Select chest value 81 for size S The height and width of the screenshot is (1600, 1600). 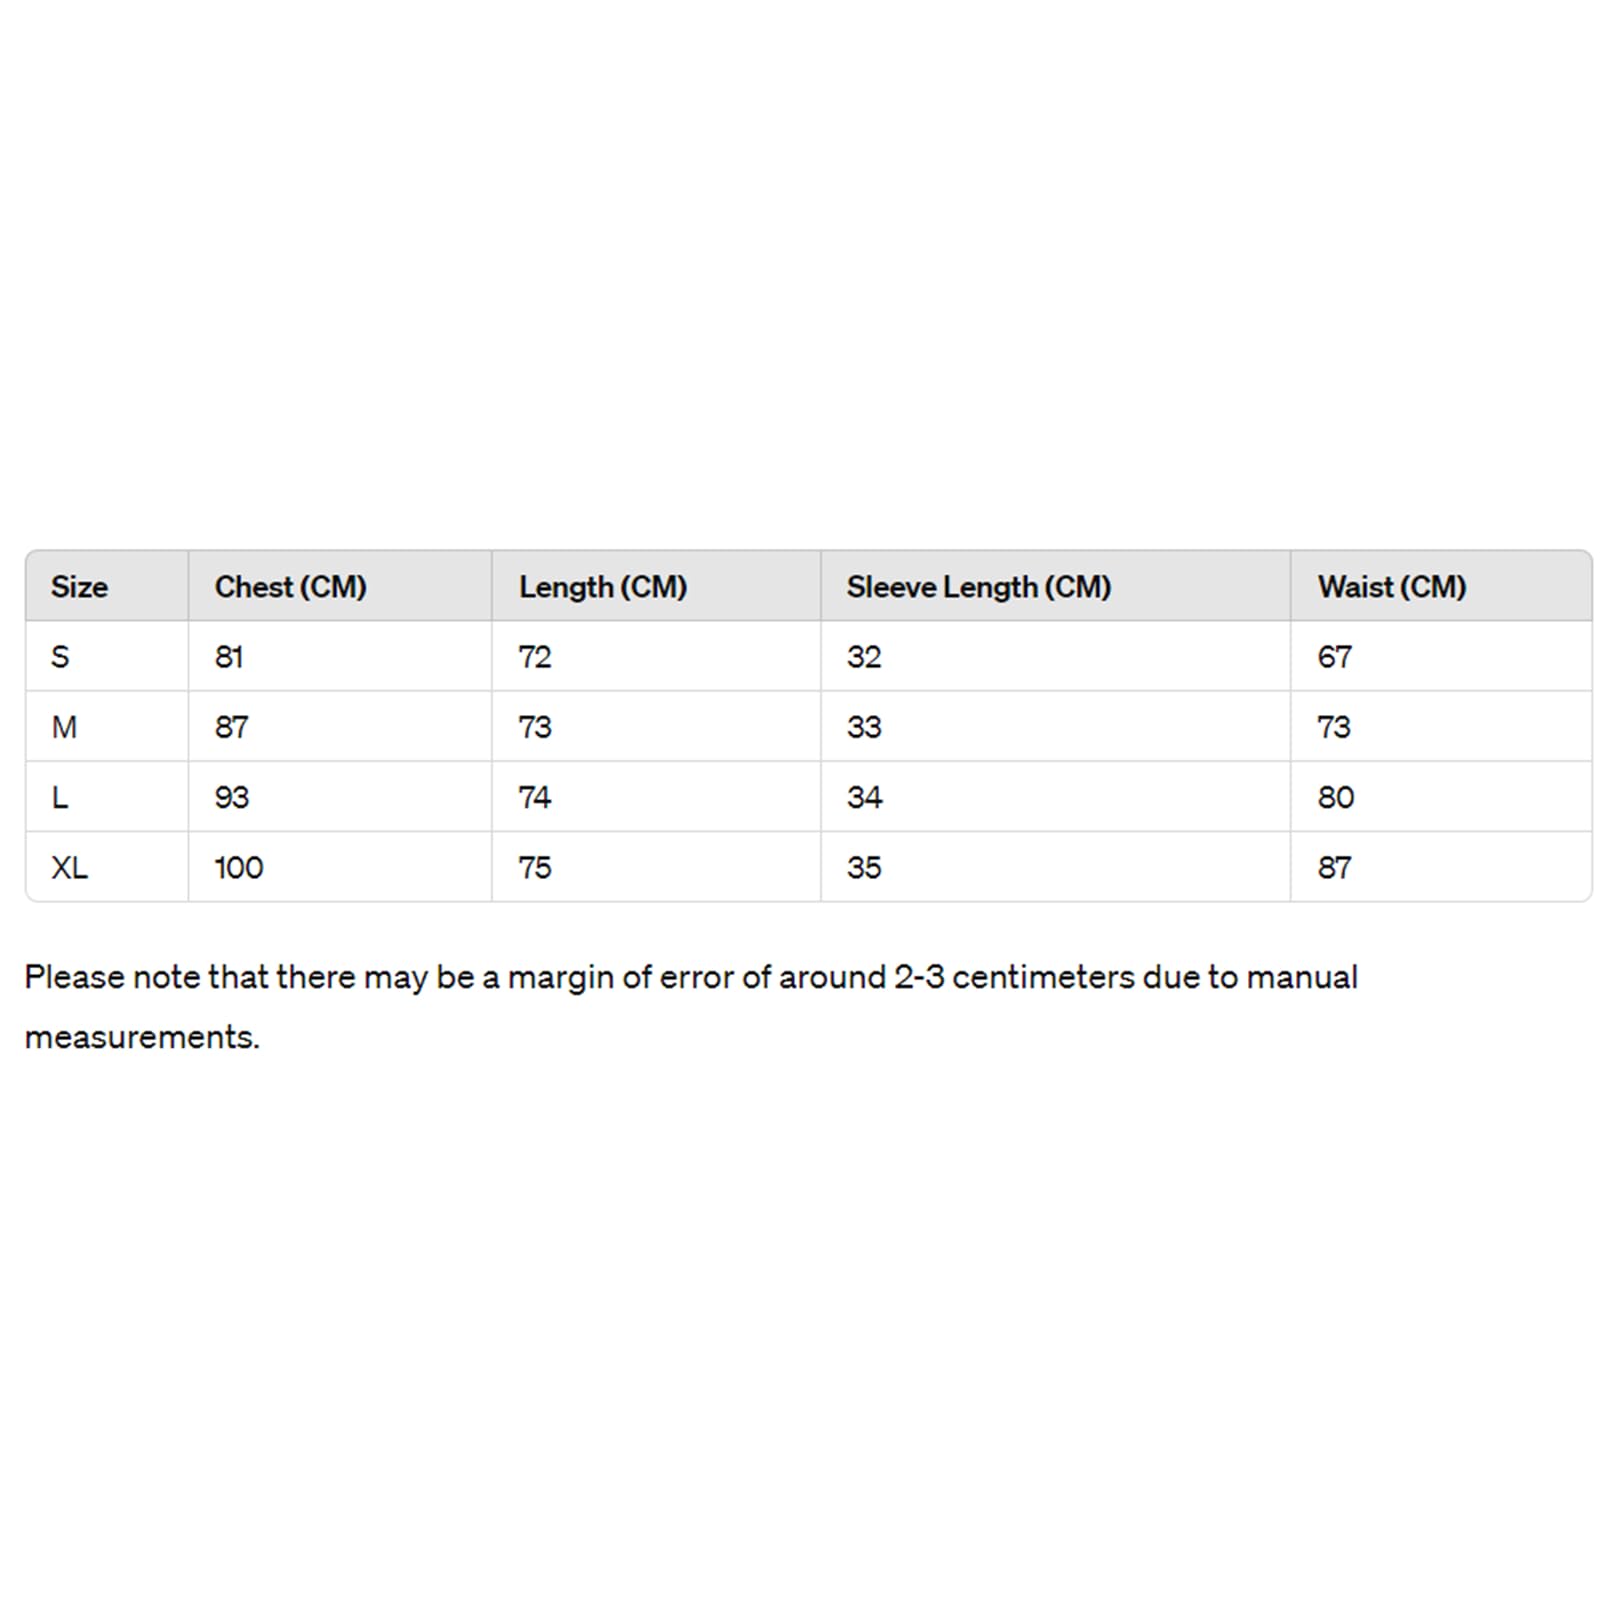(x=228, y=657)
